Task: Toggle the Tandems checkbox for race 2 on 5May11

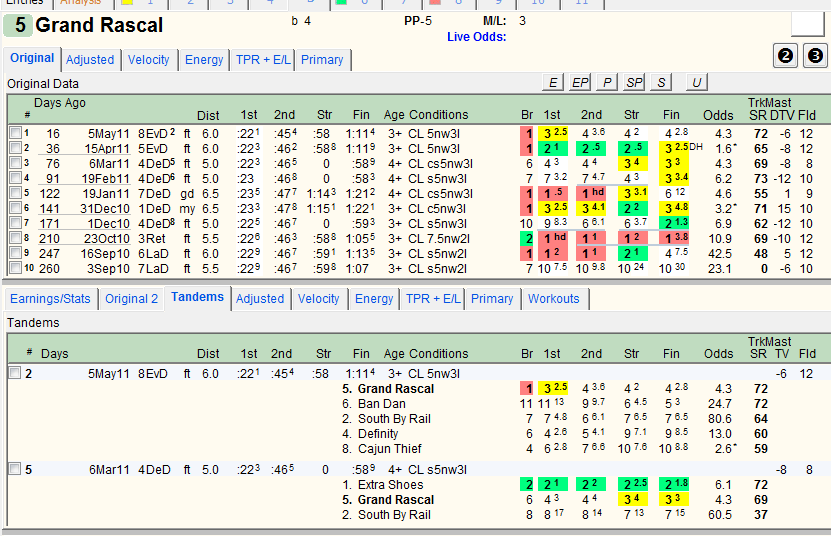Action: pyautogui.click(x=15, y=373)
